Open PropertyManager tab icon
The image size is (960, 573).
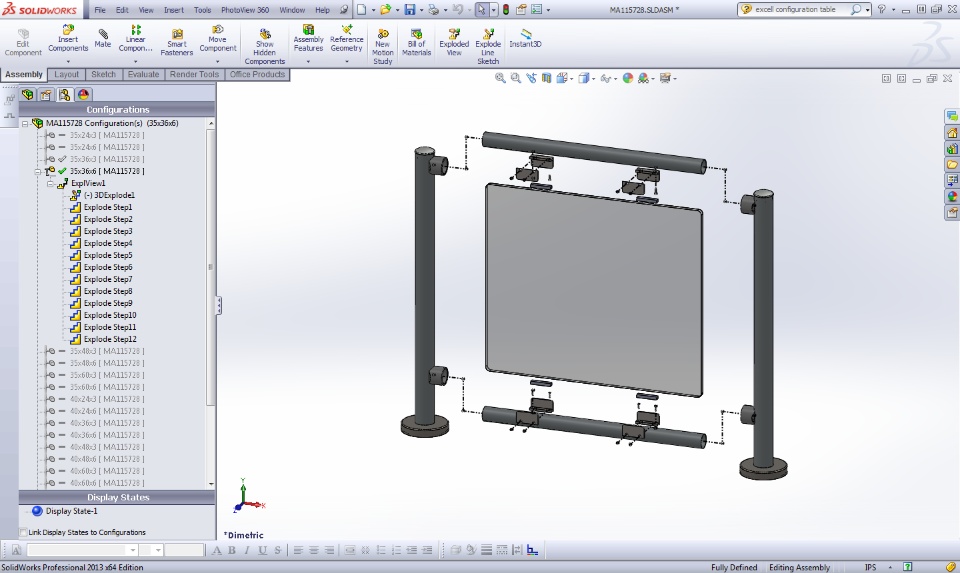(x=46, y=94)
